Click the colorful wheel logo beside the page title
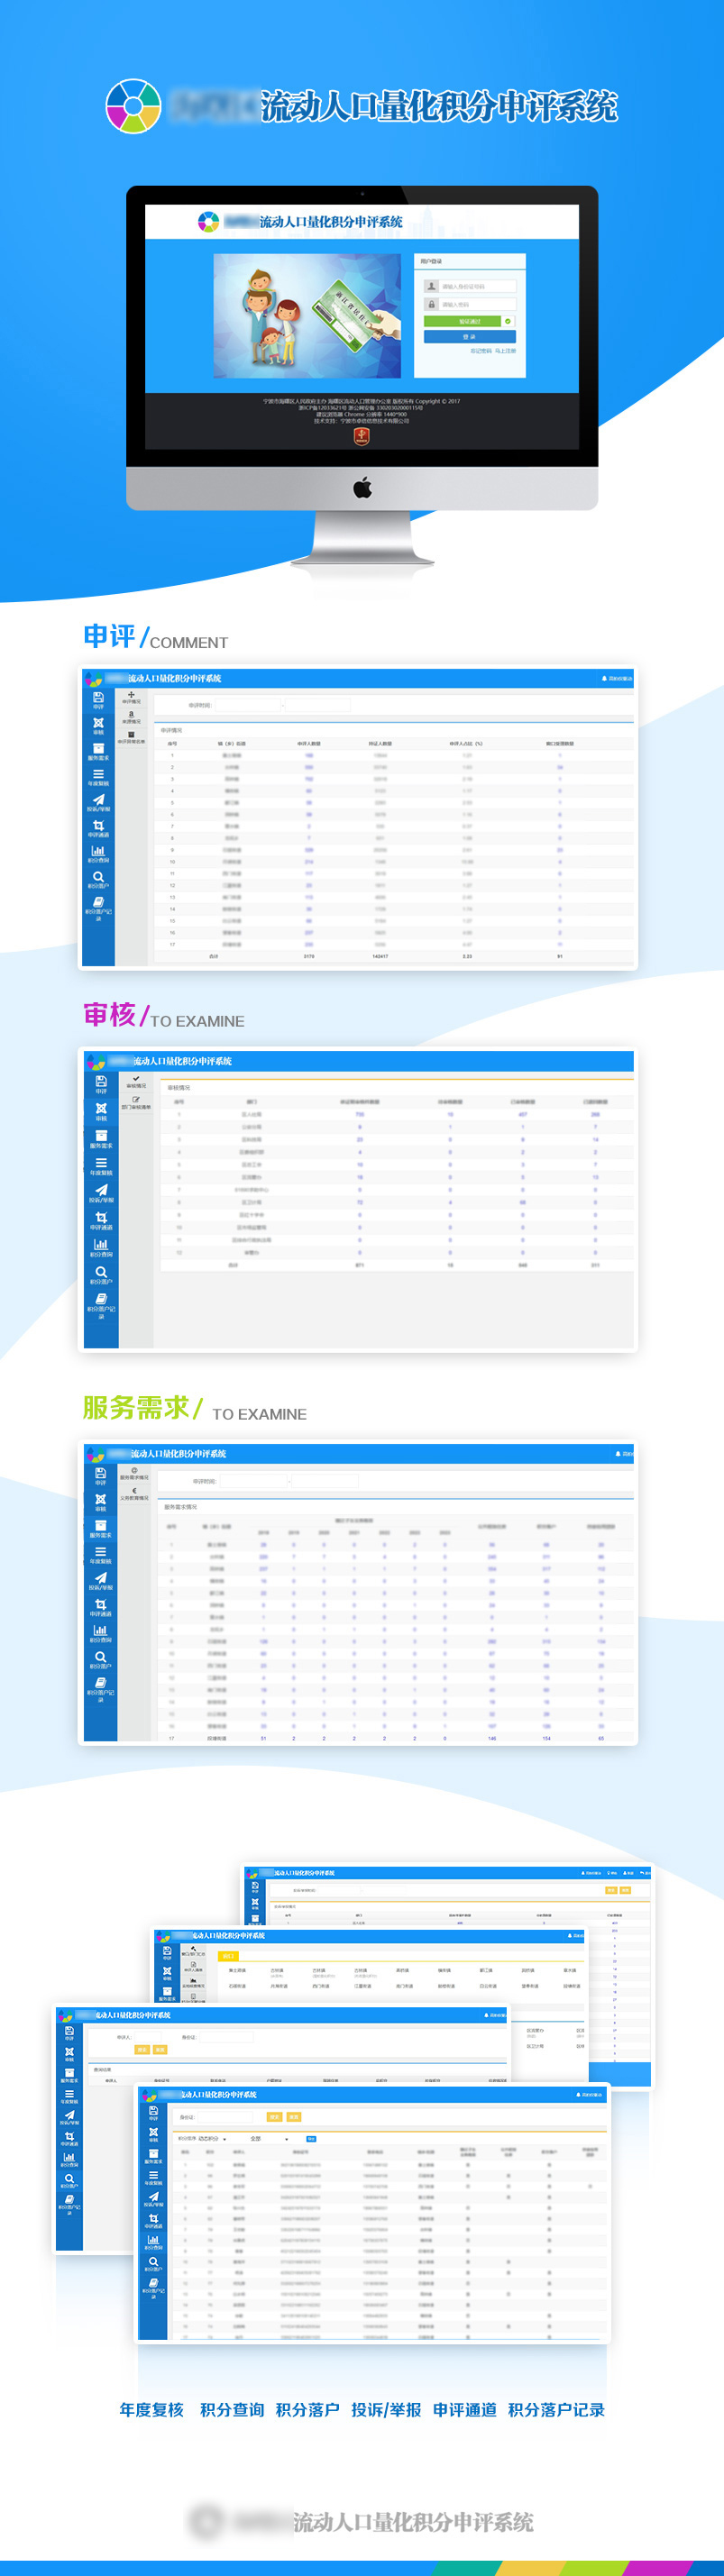The width and height of the screenshot is (724, 2576). pos(133,106)
